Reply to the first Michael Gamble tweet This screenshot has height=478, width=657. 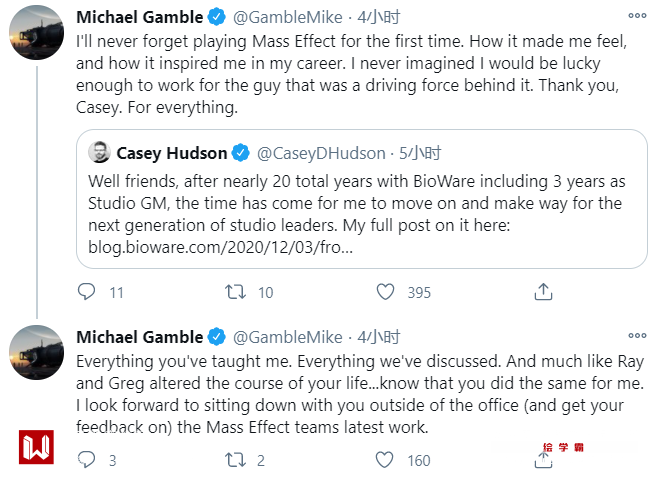(x=87, y=292)
